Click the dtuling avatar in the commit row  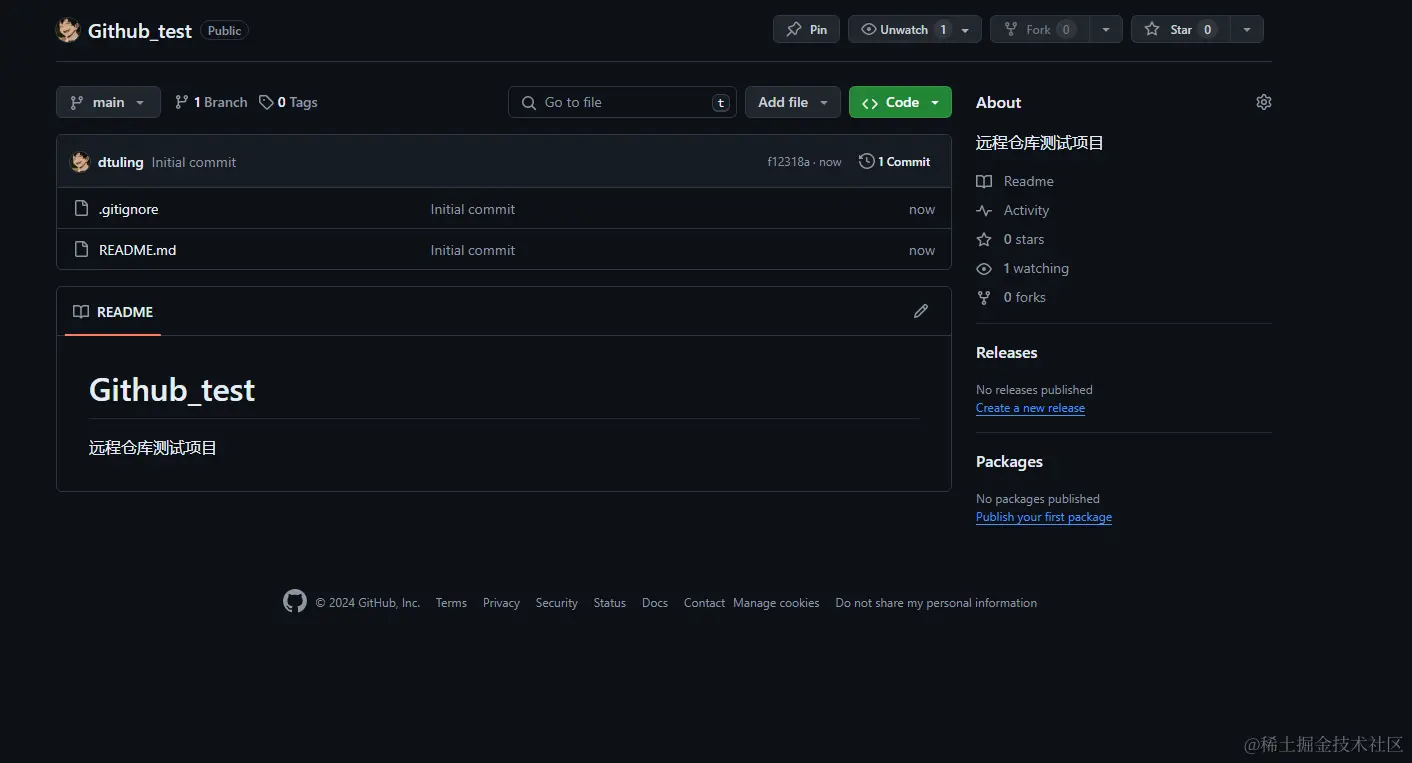click(80, 162)
